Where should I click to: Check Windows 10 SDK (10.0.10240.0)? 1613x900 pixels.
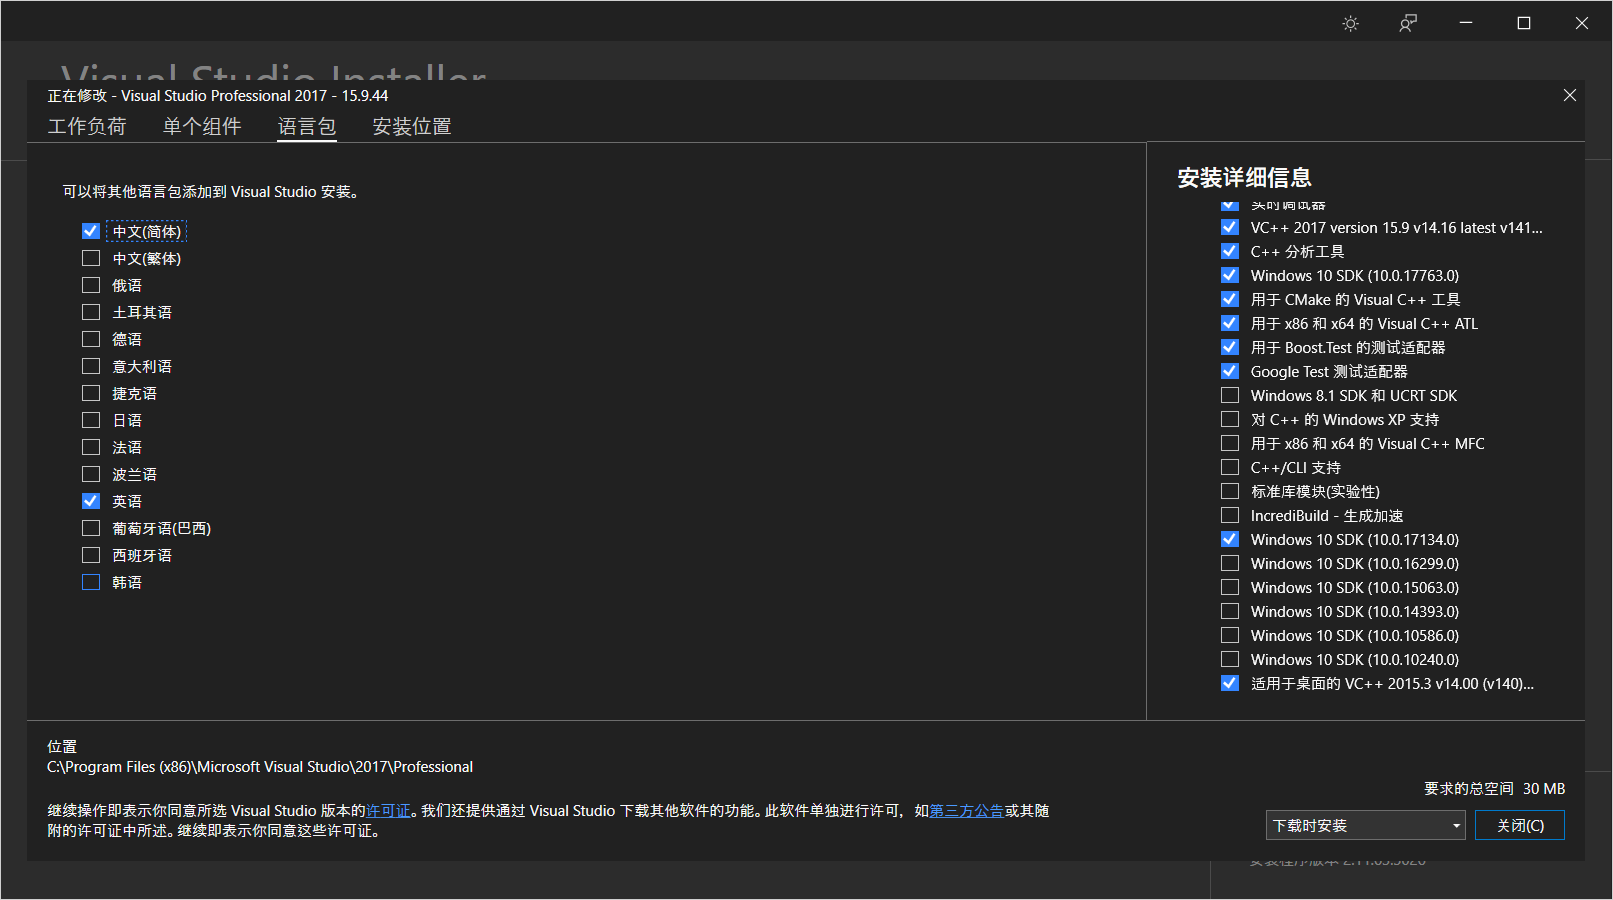(x=1230, y=659)
